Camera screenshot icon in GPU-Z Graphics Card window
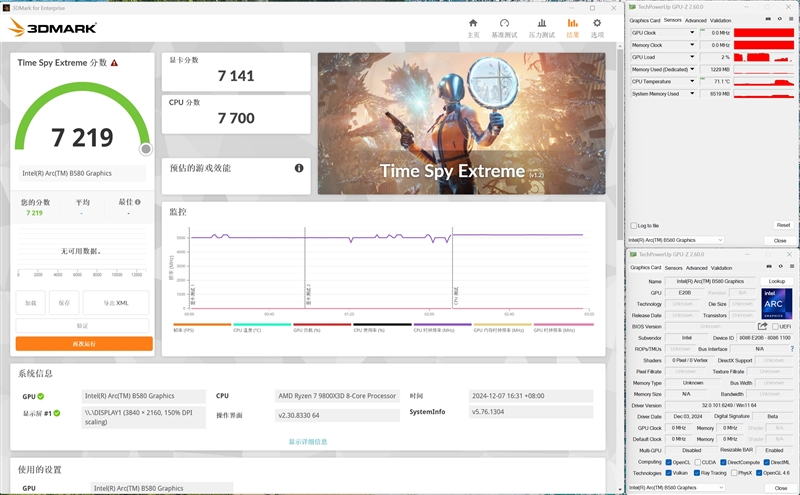Image resolution: width=800 pixels, height=495 pixels. [769, 266]
